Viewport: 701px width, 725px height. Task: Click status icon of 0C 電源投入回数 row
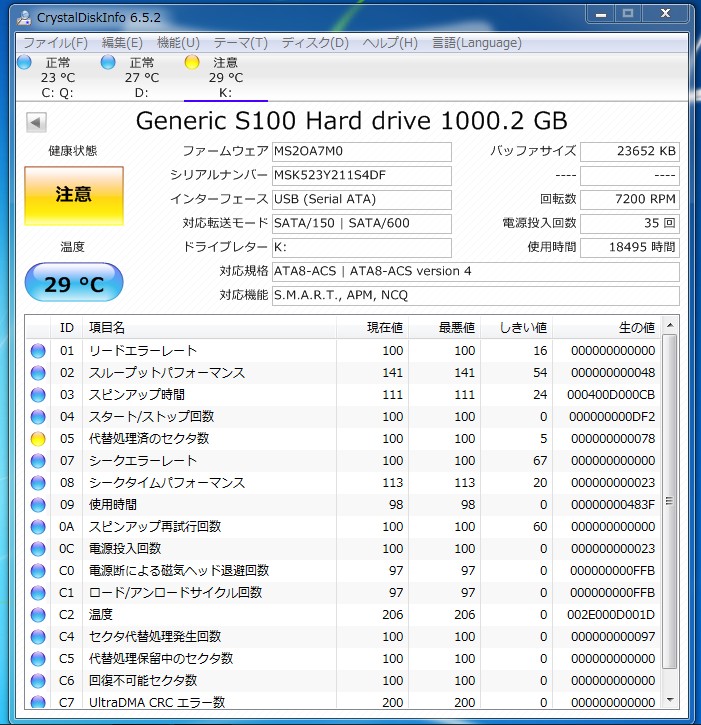tap(38, 549)
